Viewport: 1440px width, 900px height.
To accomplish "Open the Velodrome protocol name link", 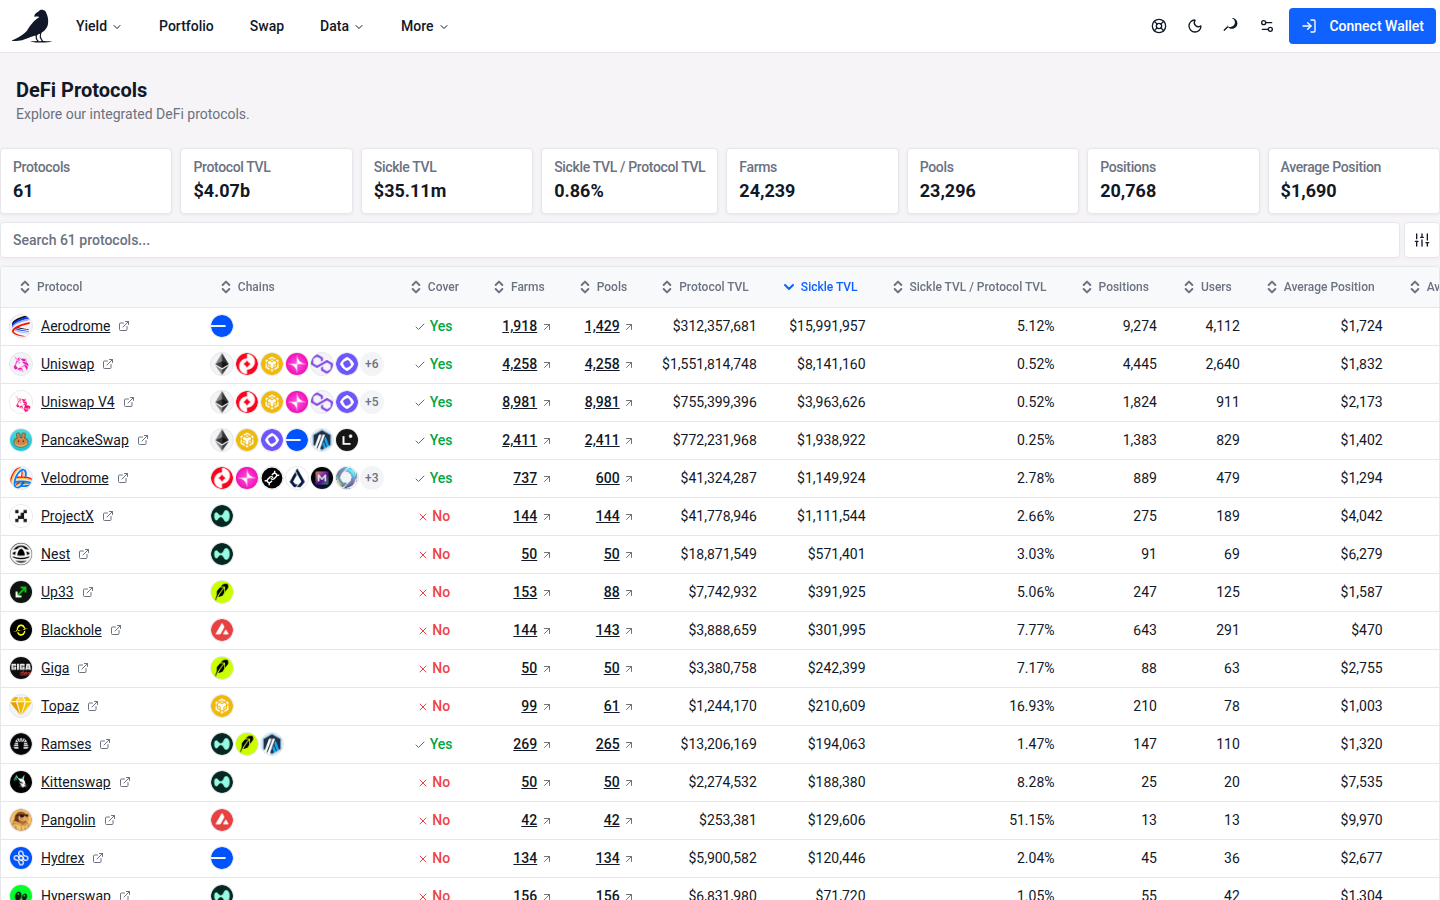I will tap(75, 478).
